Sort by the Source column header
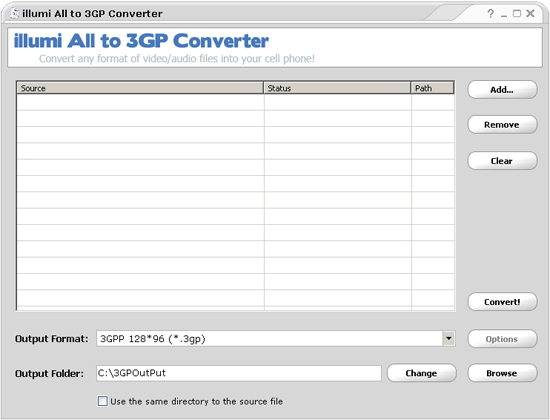Viewport: 550px width, 420px height. coord(140,88)
